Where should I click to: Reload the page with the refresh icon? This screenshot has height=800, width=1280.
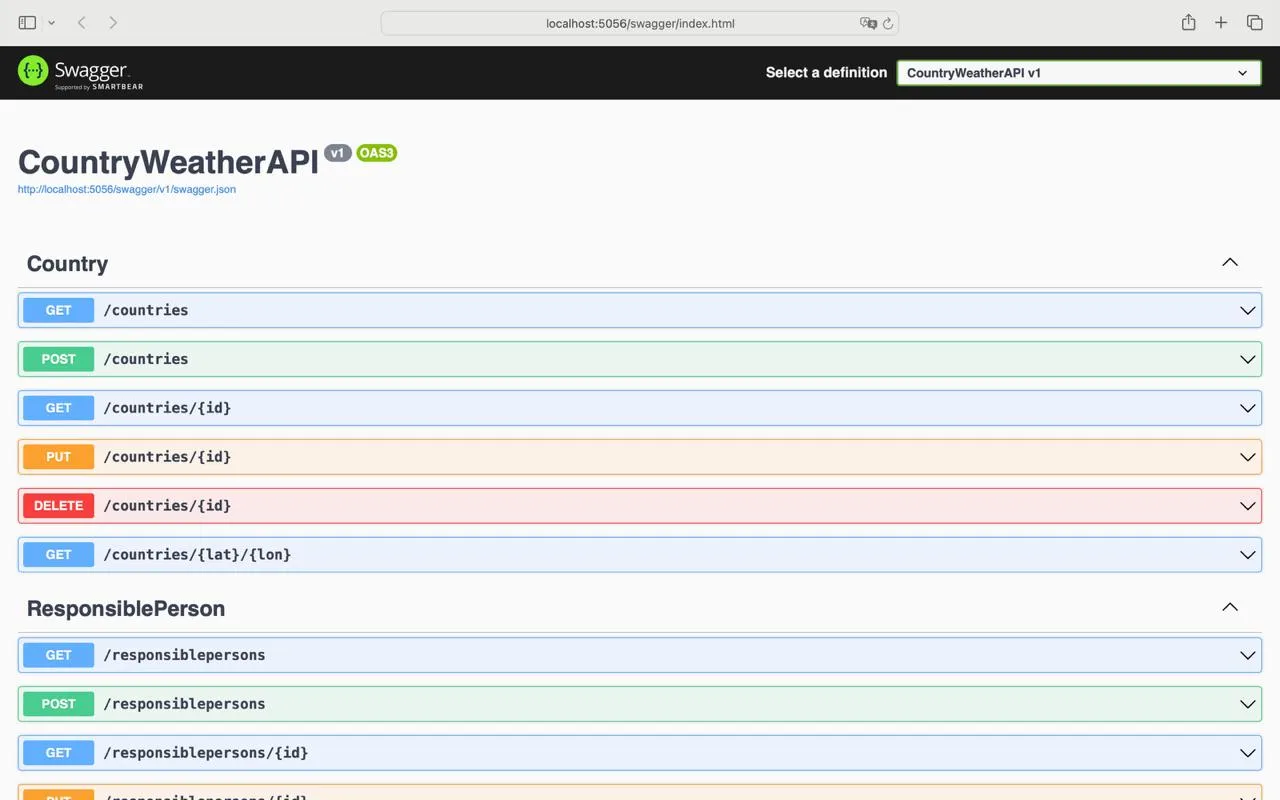(x=887, y=23)
